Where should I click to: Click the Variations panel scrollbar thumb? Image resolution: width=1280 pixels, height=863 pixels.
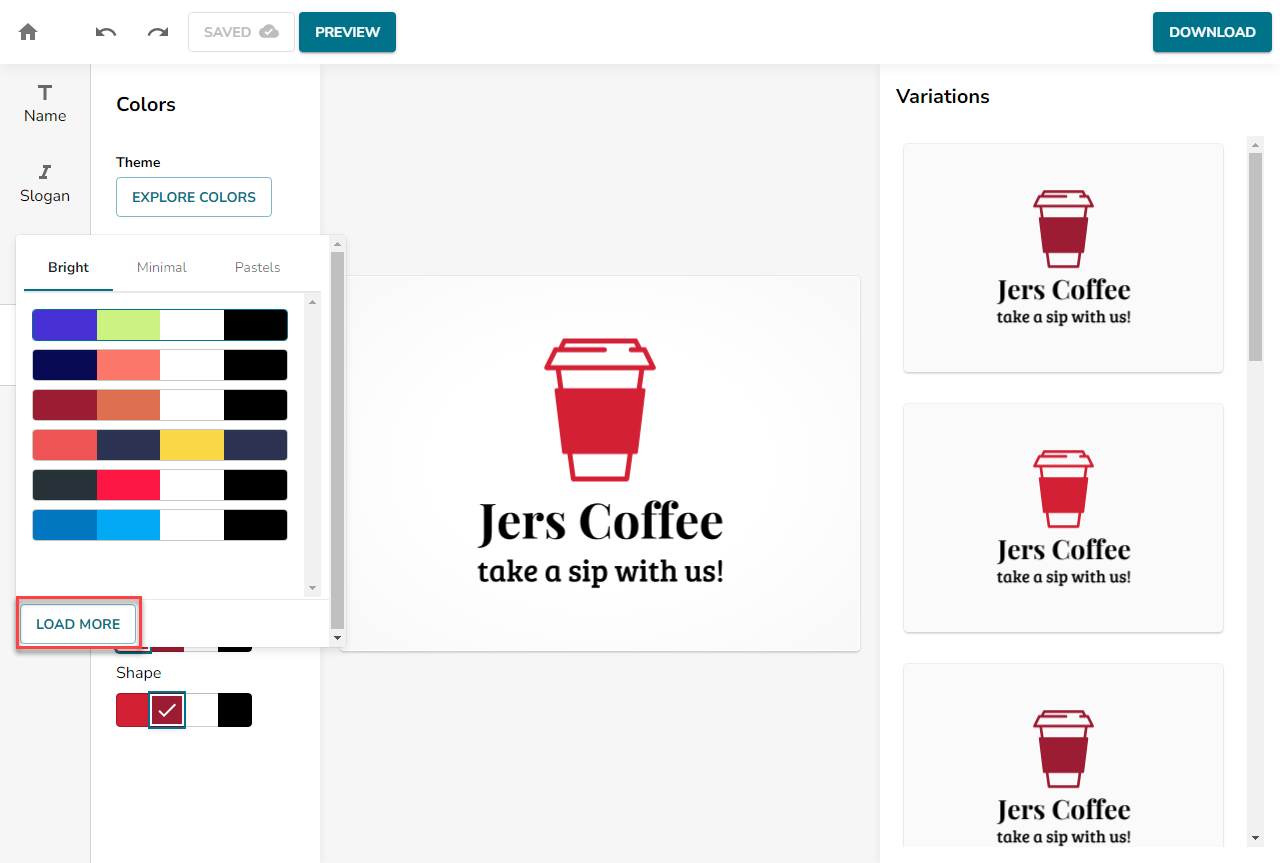(x=1256, y=257)
